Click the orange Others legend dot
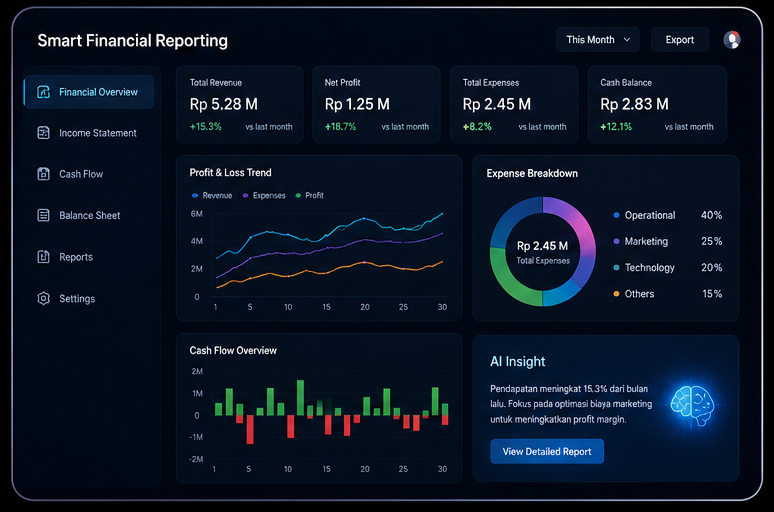Viewport: 774px width, 512px height. [616, 294]
